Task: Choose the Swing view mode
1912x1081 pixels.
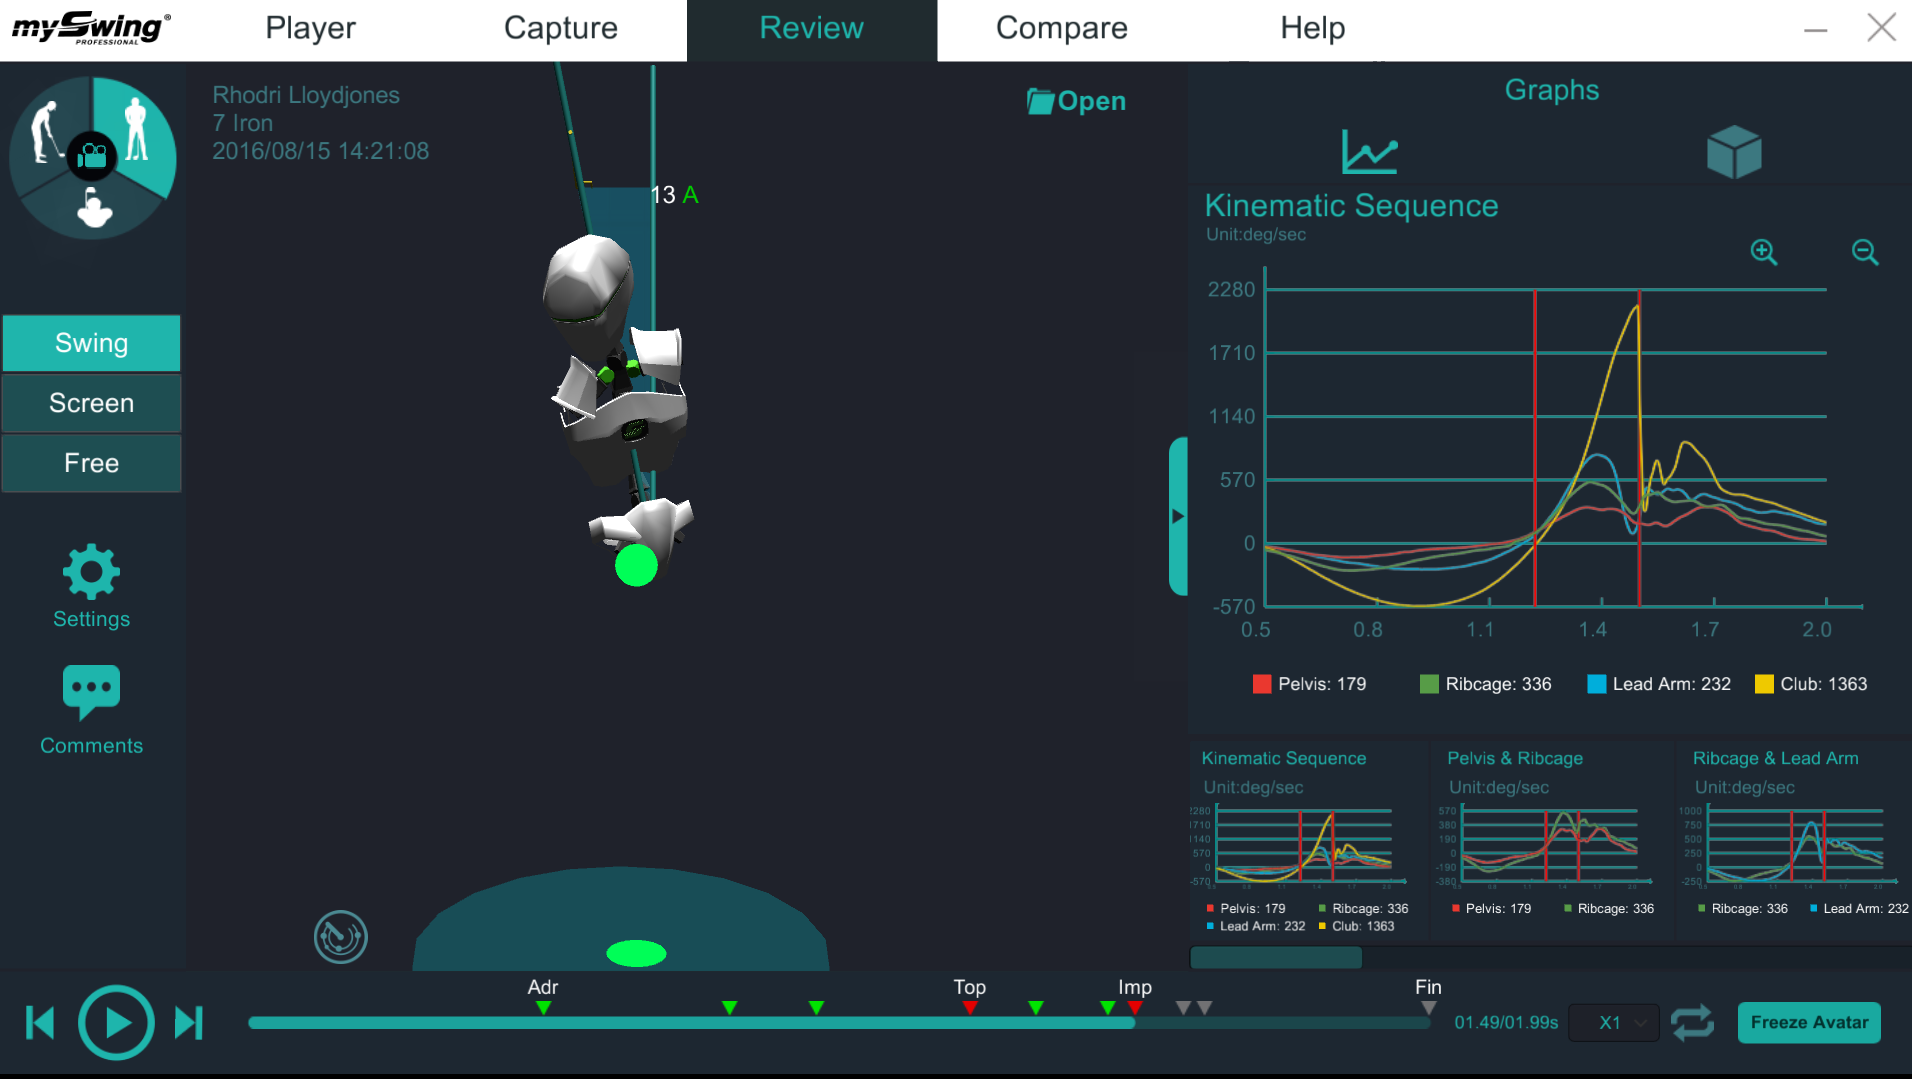Action: [x=91, y=343]
